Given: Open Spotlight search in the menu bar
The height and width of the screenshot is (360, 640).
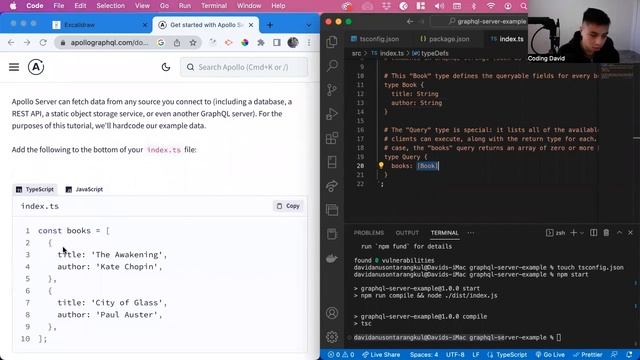Looking at the screenshot, I should [x=523, y=6].
